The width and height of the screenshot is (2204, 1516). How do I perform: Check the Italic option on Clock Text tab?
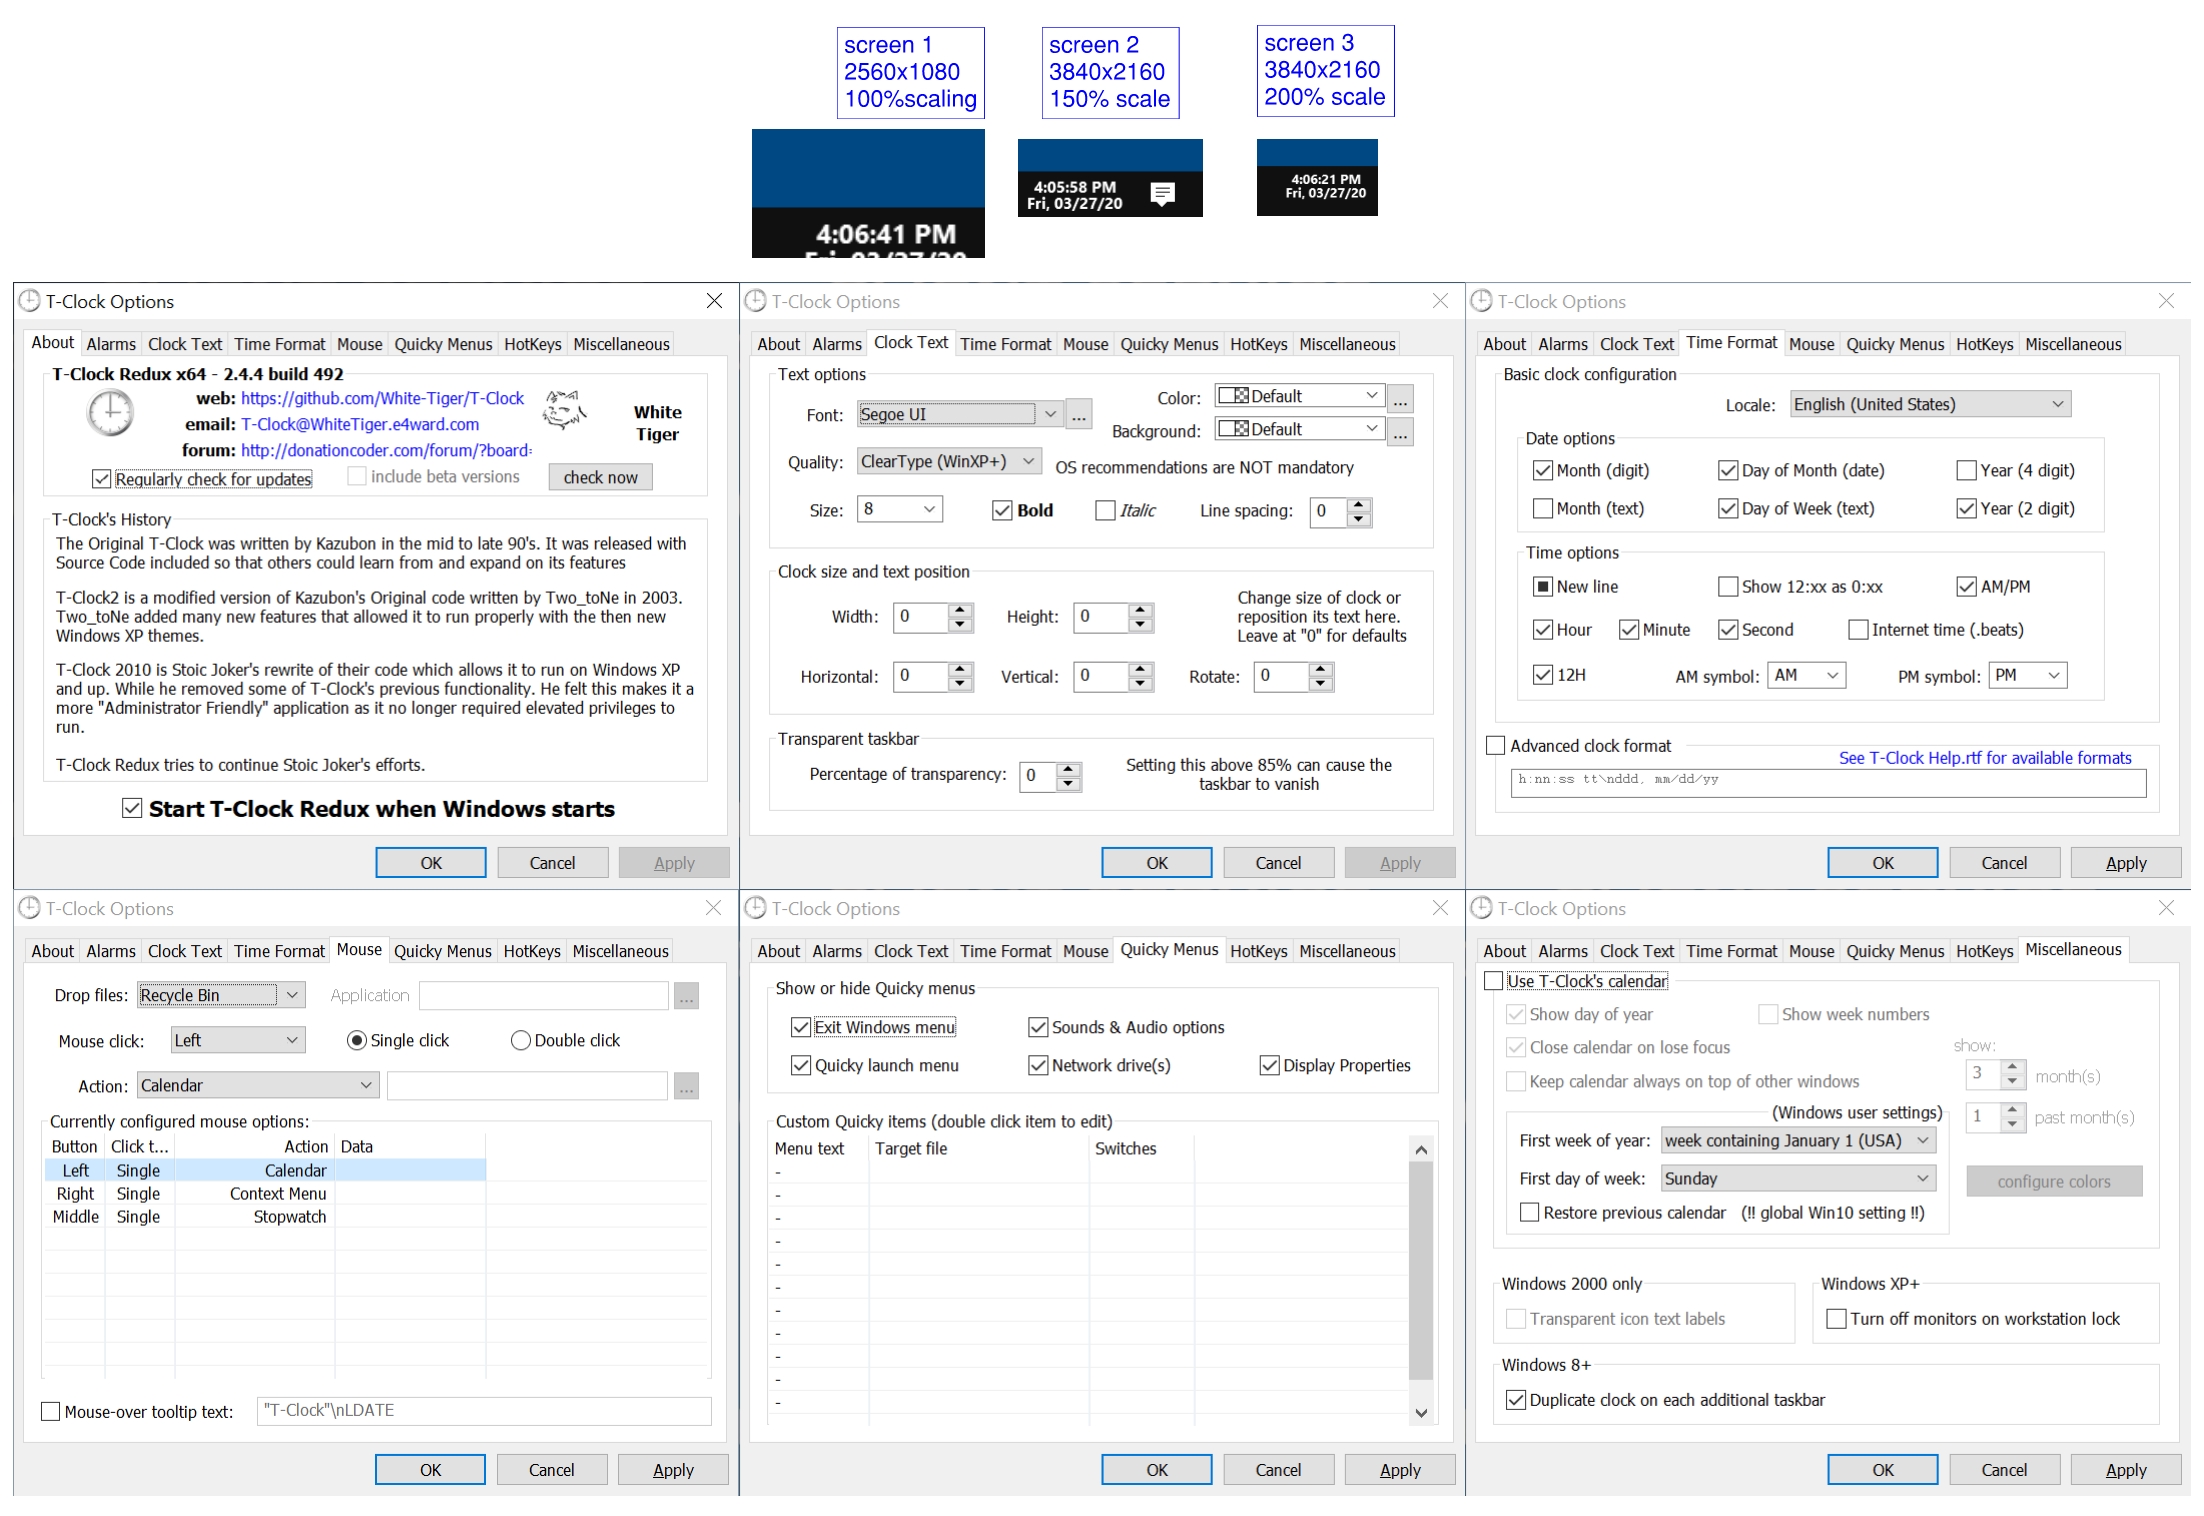(x=1104, y=510)
